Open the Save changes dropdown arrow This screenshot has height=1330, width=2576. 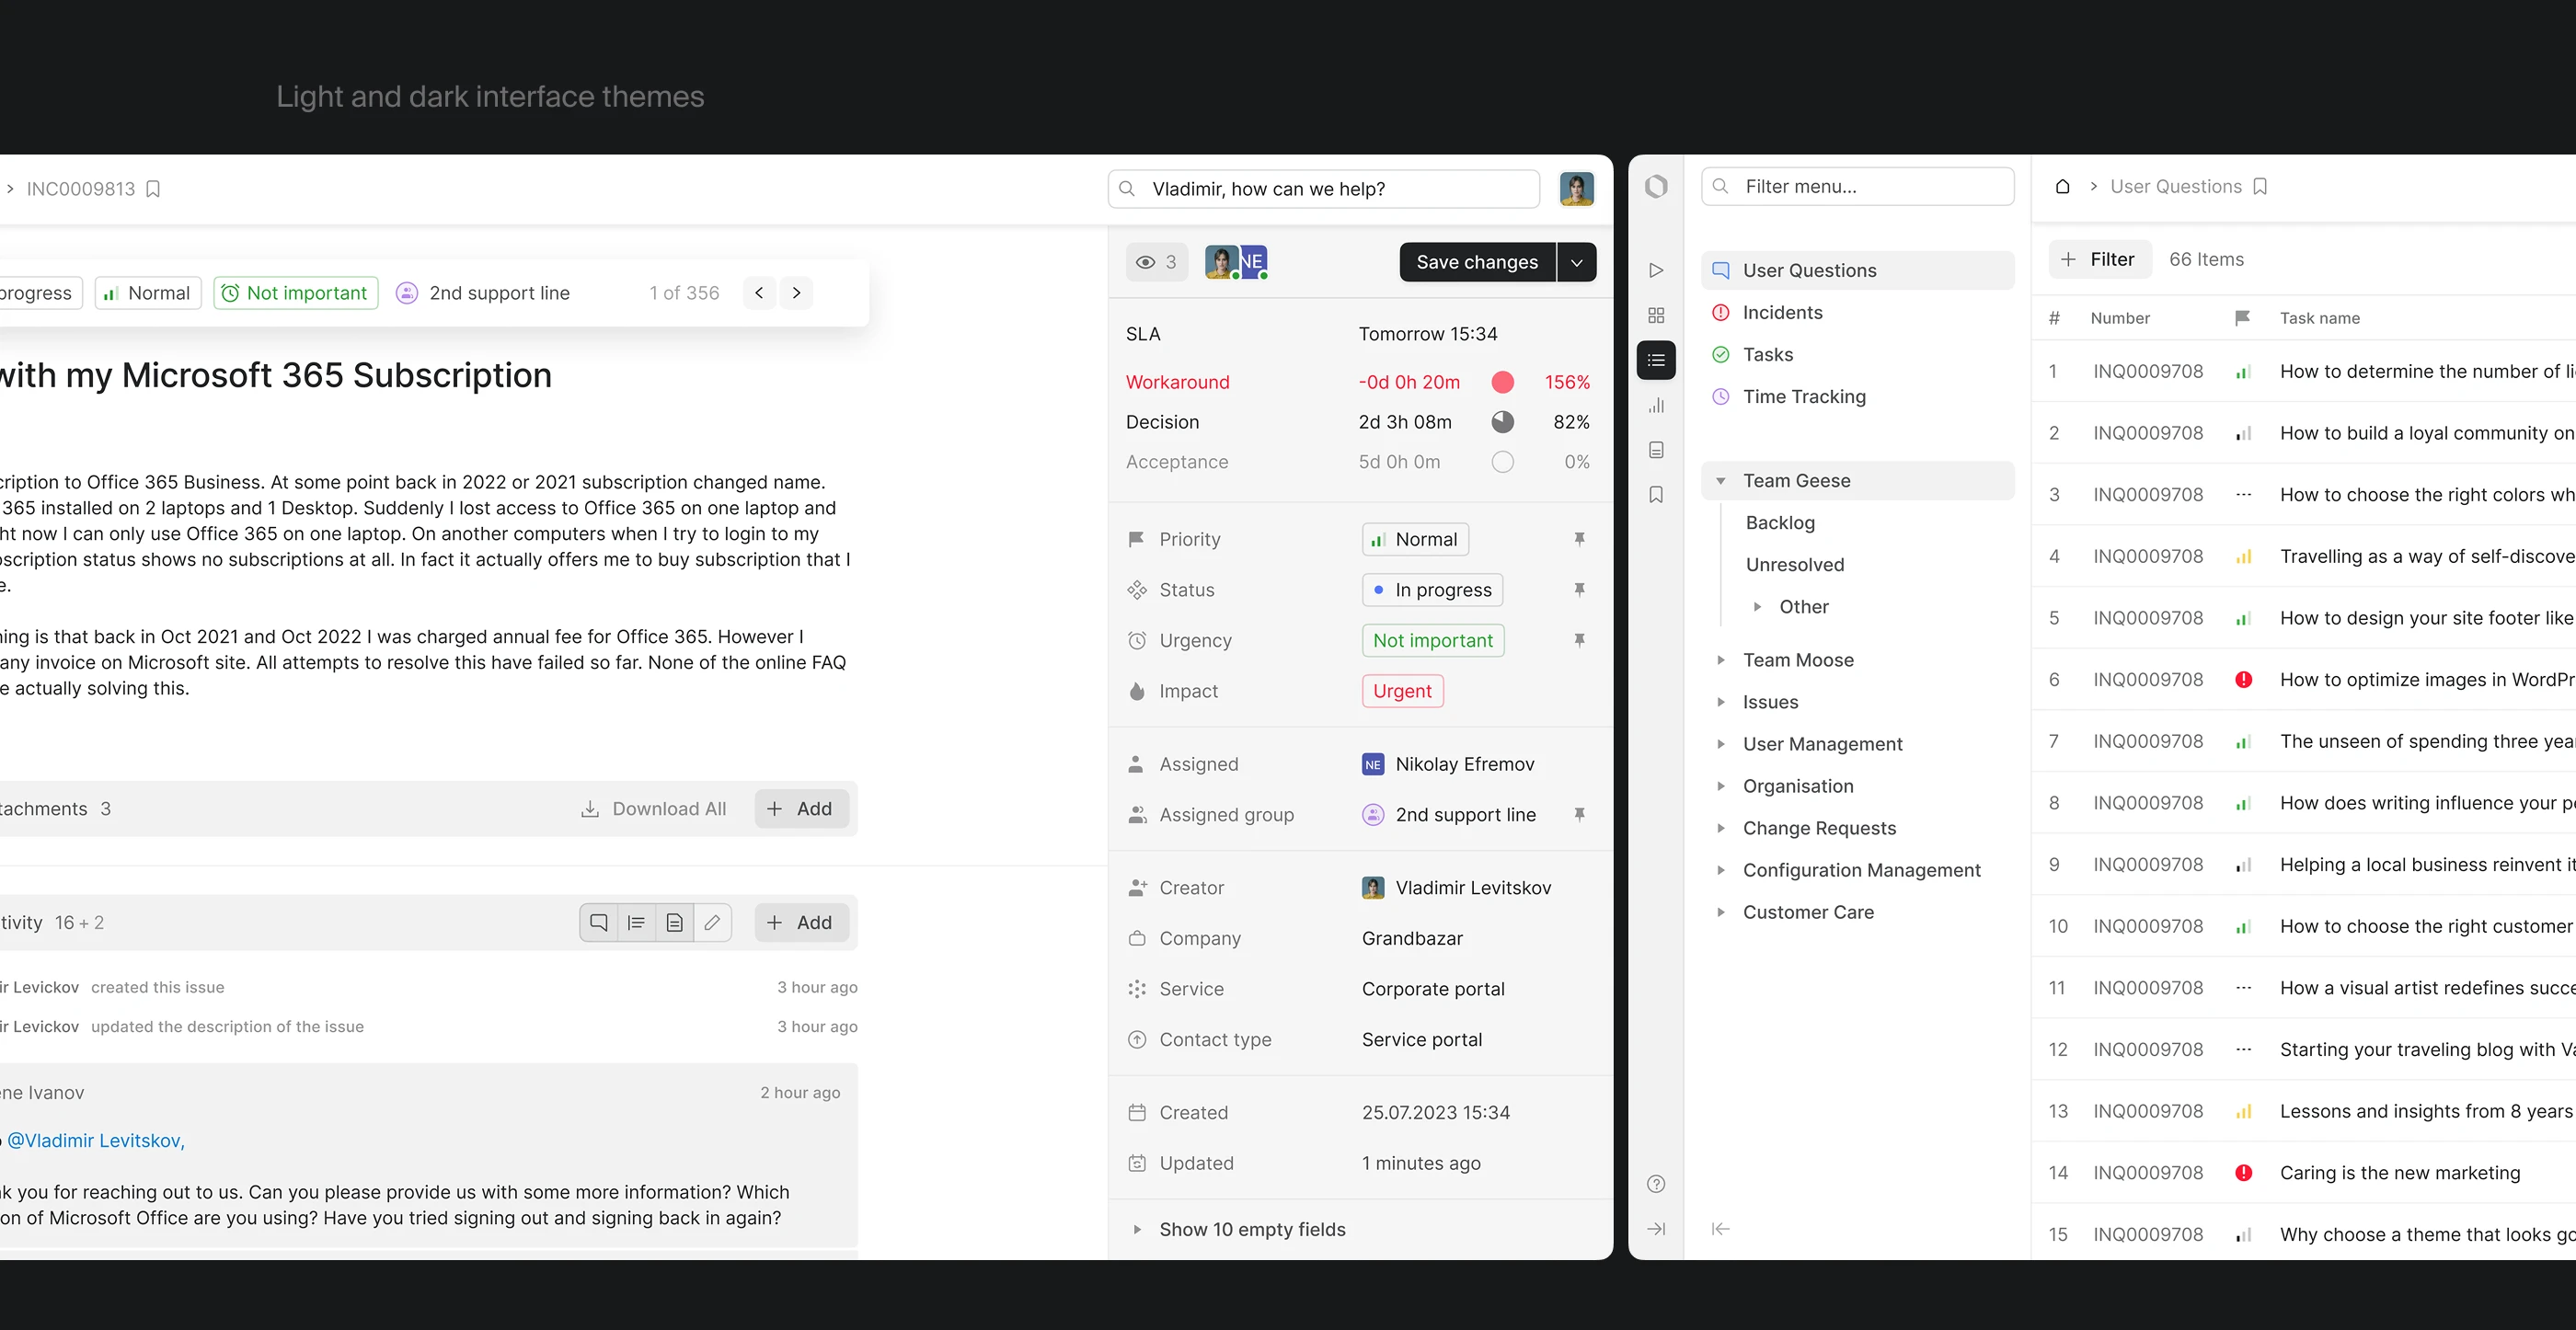click(x=1577, y=261)
